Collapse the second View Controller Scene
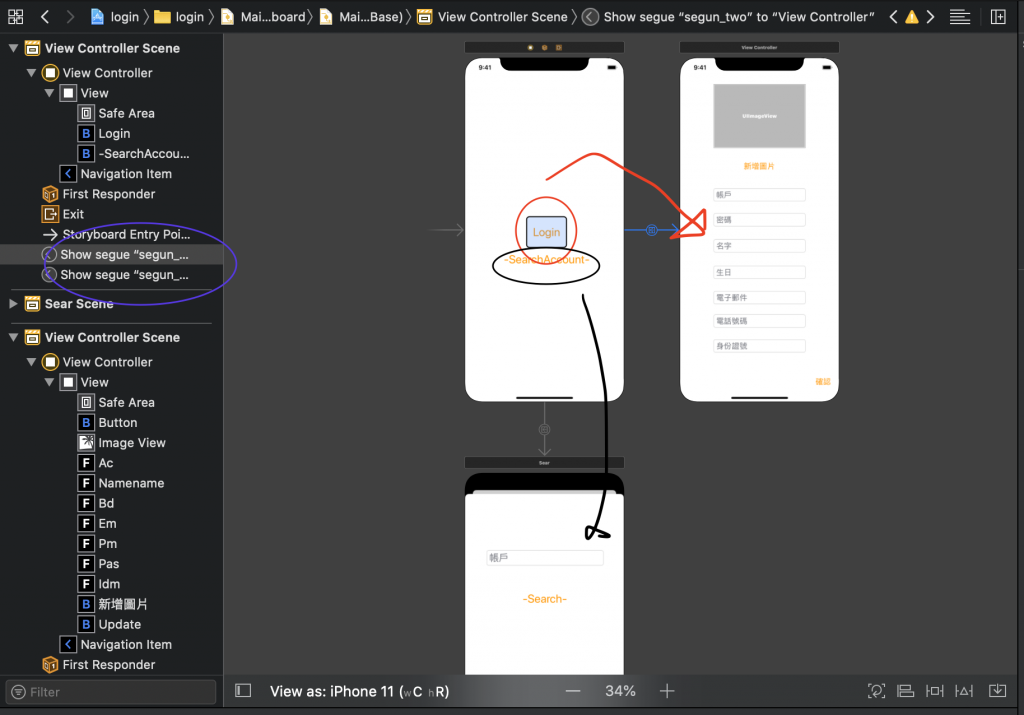This screenshot has height=715, width=1024. (13, 337)
